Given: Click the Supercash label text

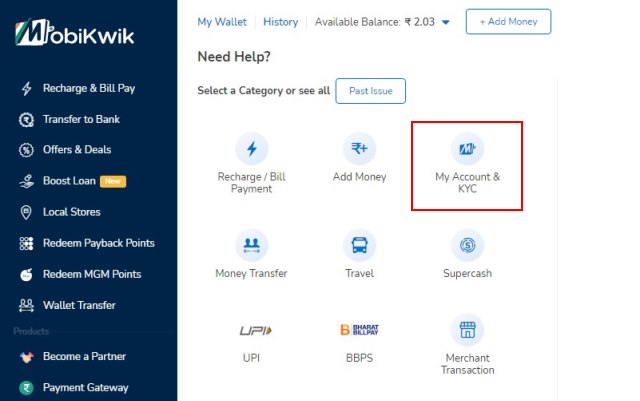Looking at the screenshot, I should coord(467,273).
